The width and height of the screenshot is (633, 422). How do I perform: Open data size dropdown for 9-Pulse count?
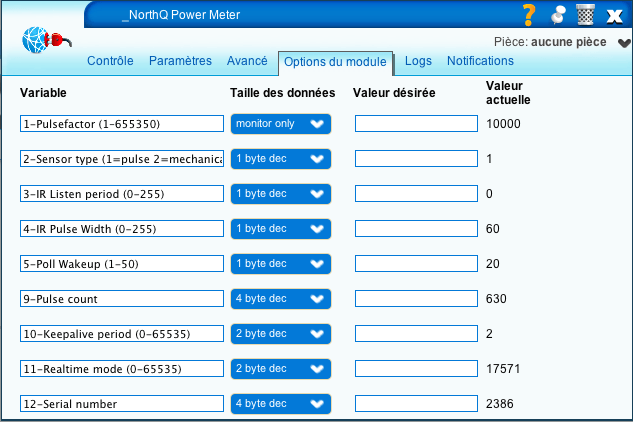(x=281, y=299)
